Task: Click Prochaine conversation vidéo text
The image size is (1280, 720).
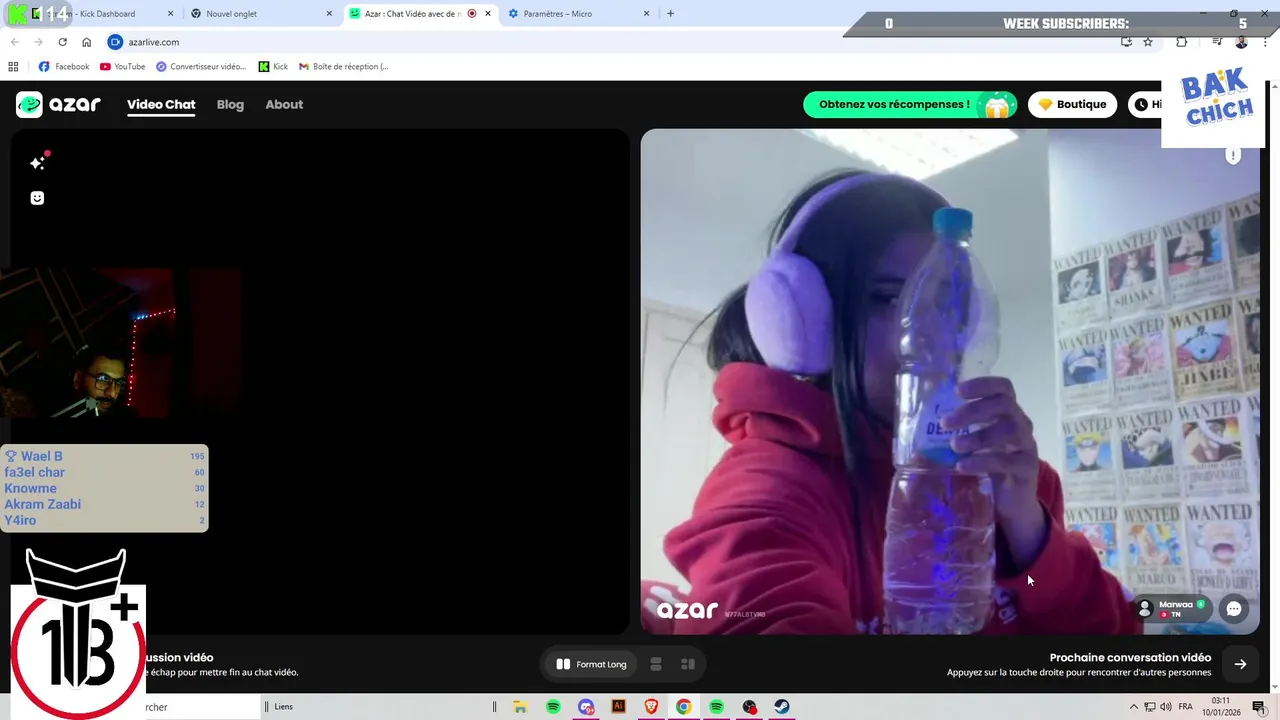Action: pos(1130,658)
